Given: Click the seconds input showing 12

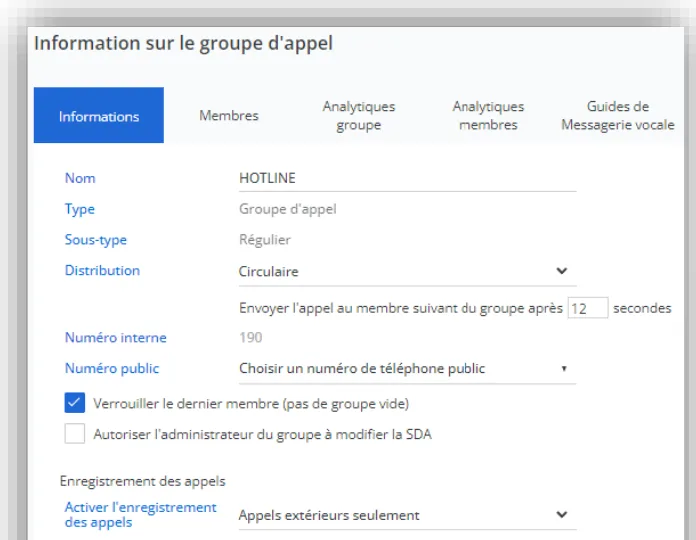Looking at the screenshot, I should 588,308.
